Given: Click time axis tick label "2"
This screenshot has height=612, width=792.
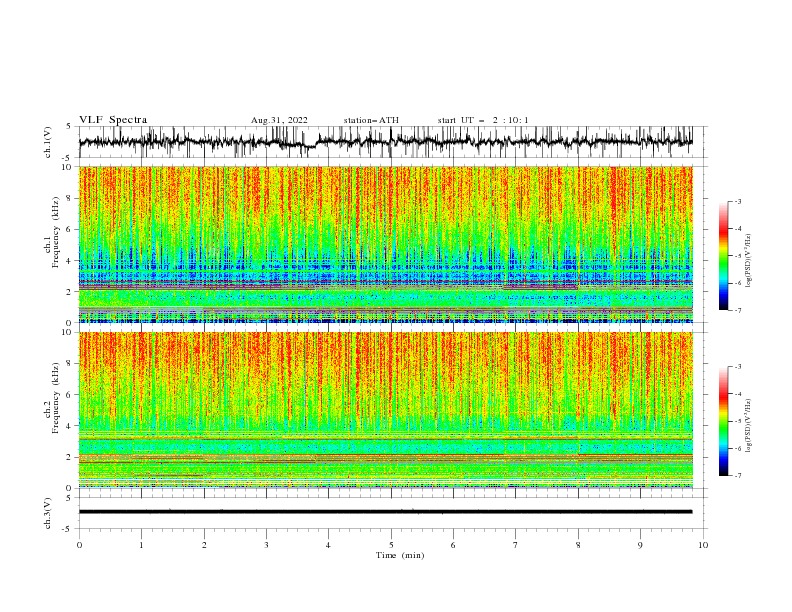Looking at the screenshot, I should pos(204,545).
